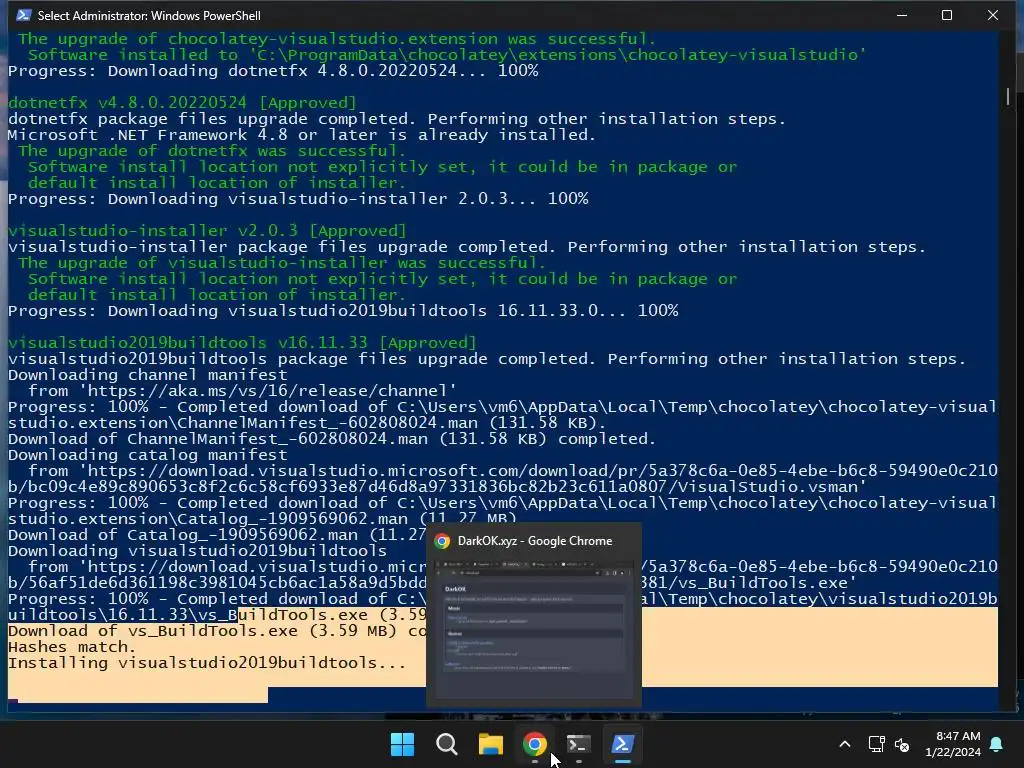Switch to Google Chrome on the taskbar
The width and height of the screenshot is (1024, 768).
pos(534,744)
